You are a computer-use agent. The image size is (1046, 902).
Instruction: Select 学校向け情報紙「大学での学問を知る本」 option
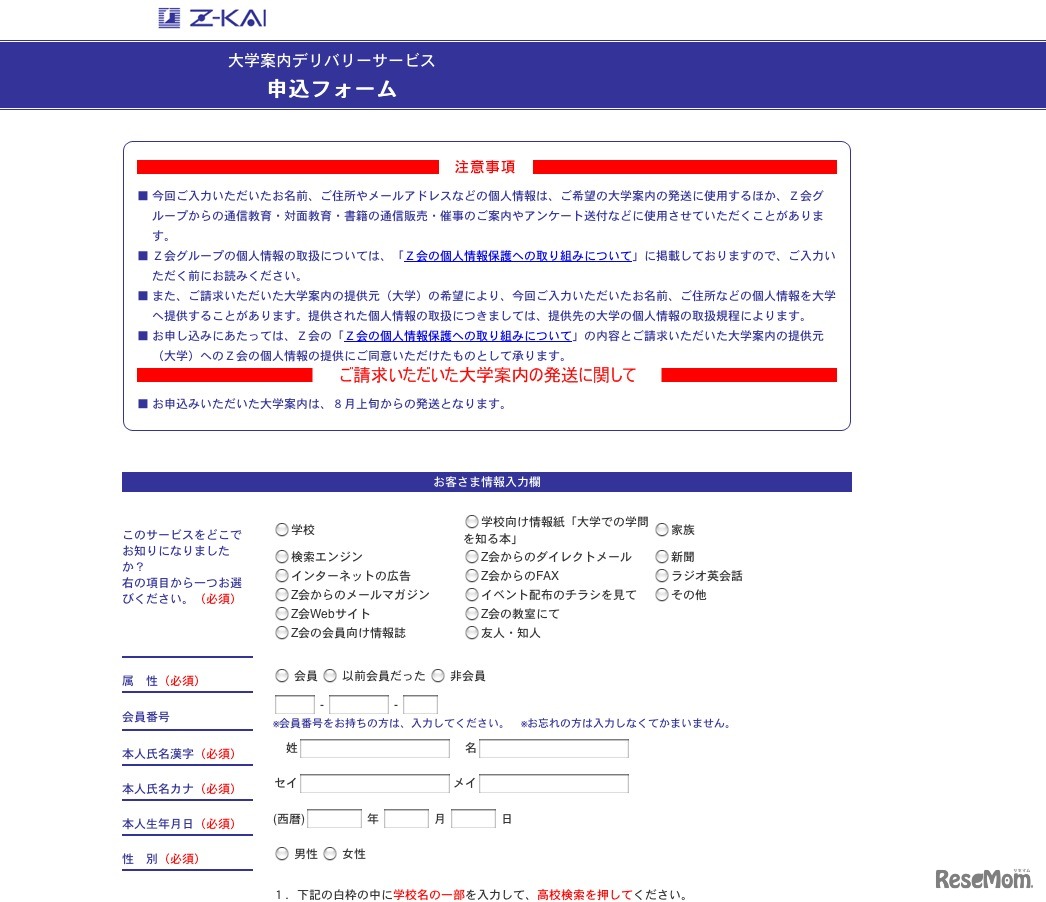tap(472, 522)
